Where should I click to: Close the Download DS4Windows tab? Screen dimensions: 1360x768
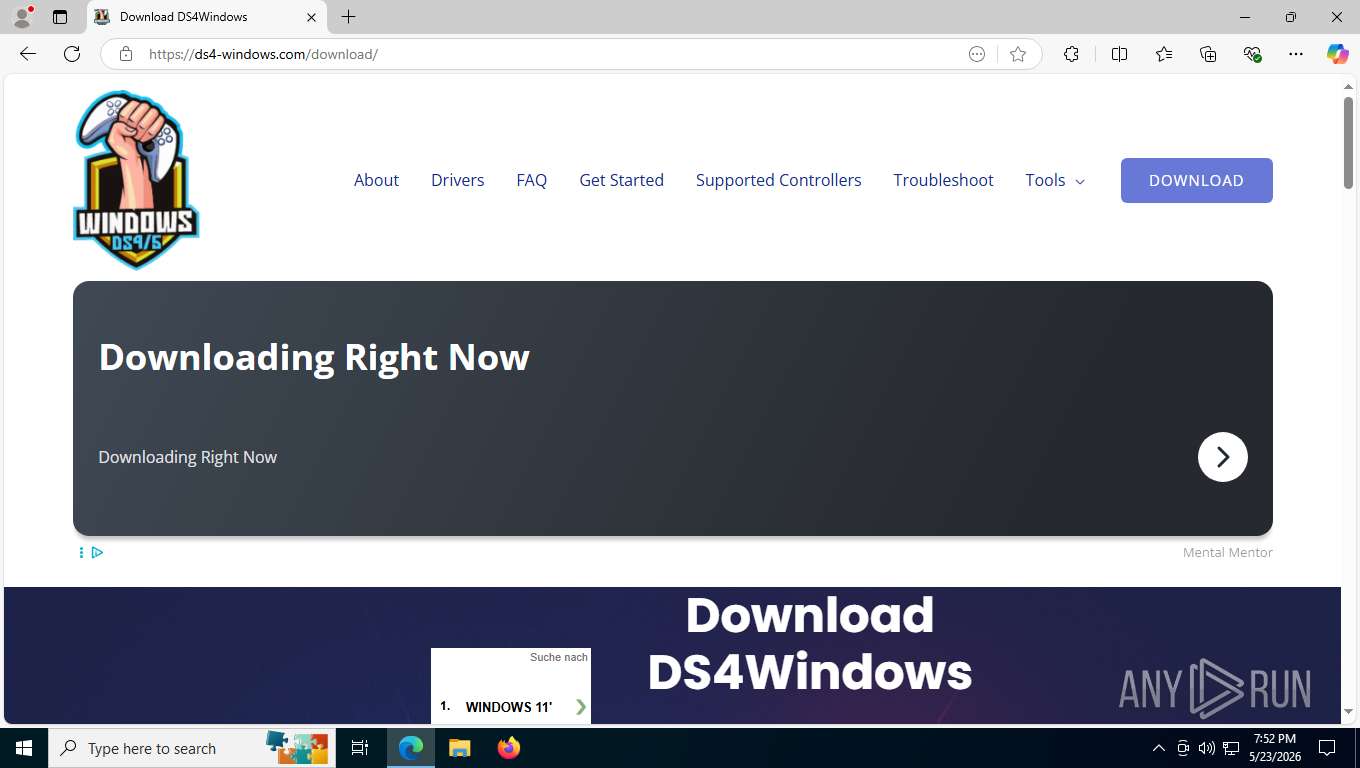[311, 17]
